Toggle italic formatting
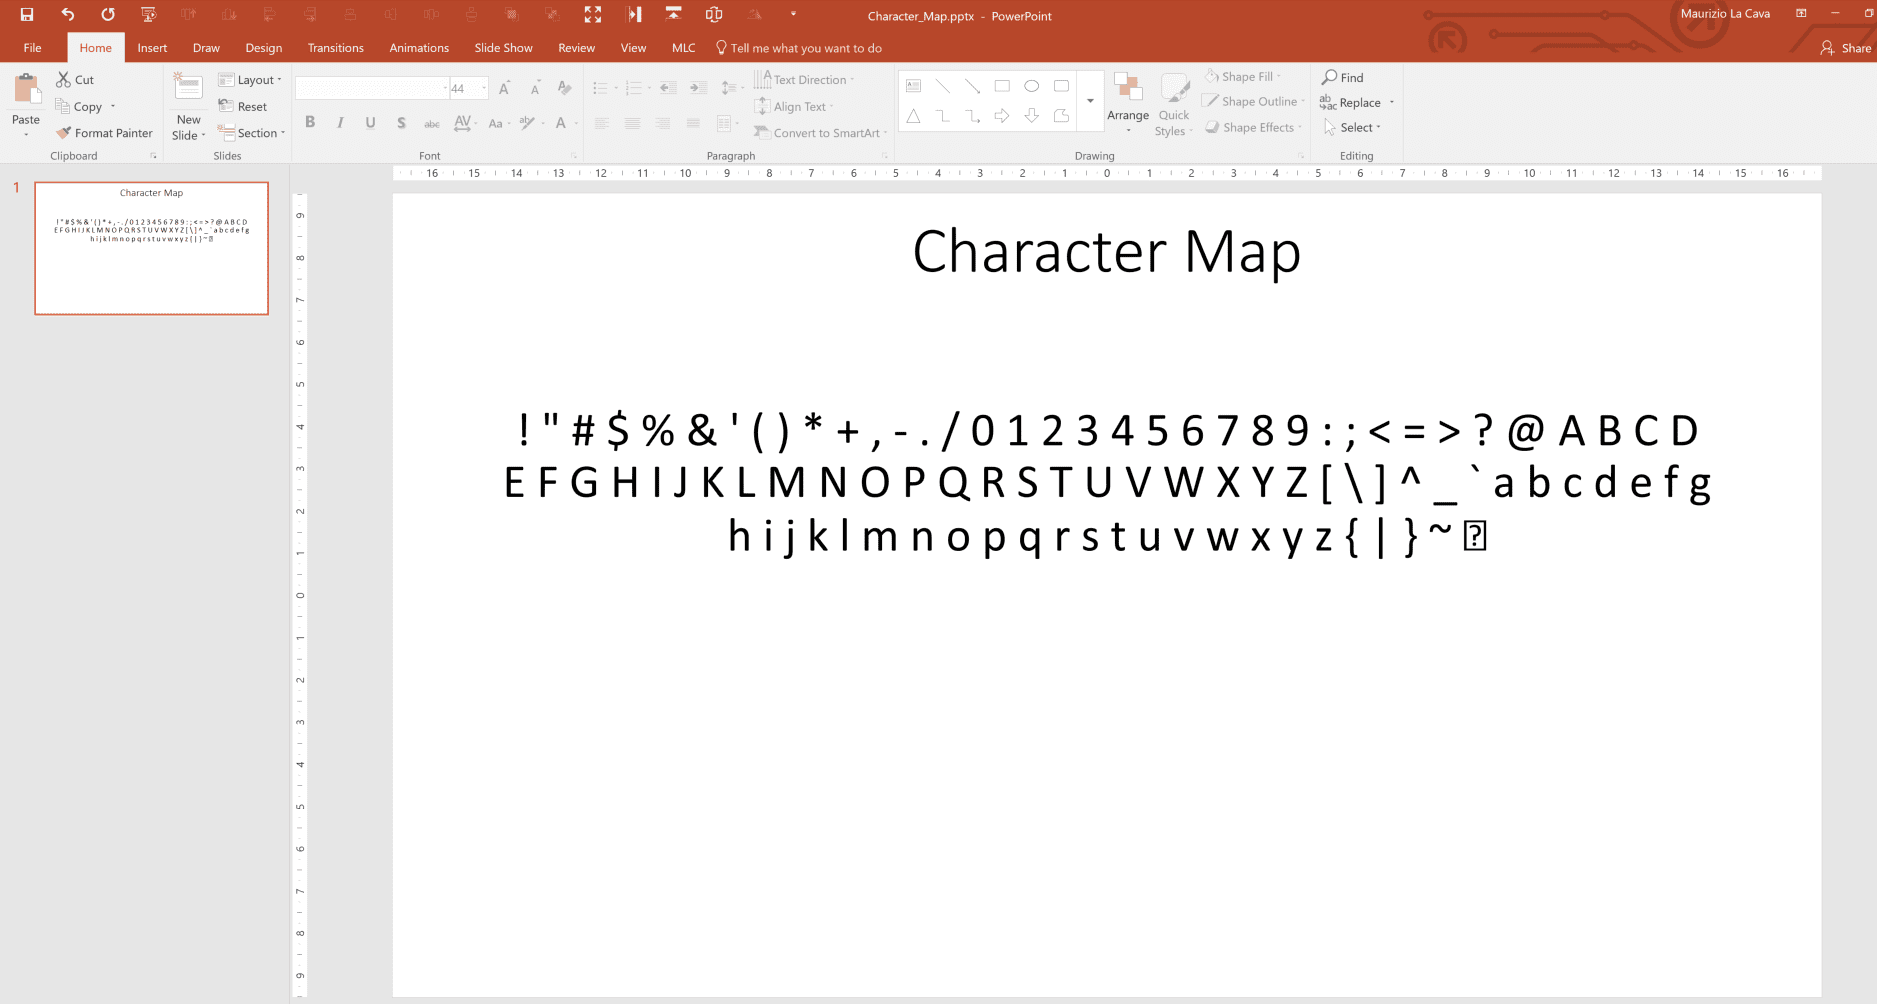 pos(340,122)
